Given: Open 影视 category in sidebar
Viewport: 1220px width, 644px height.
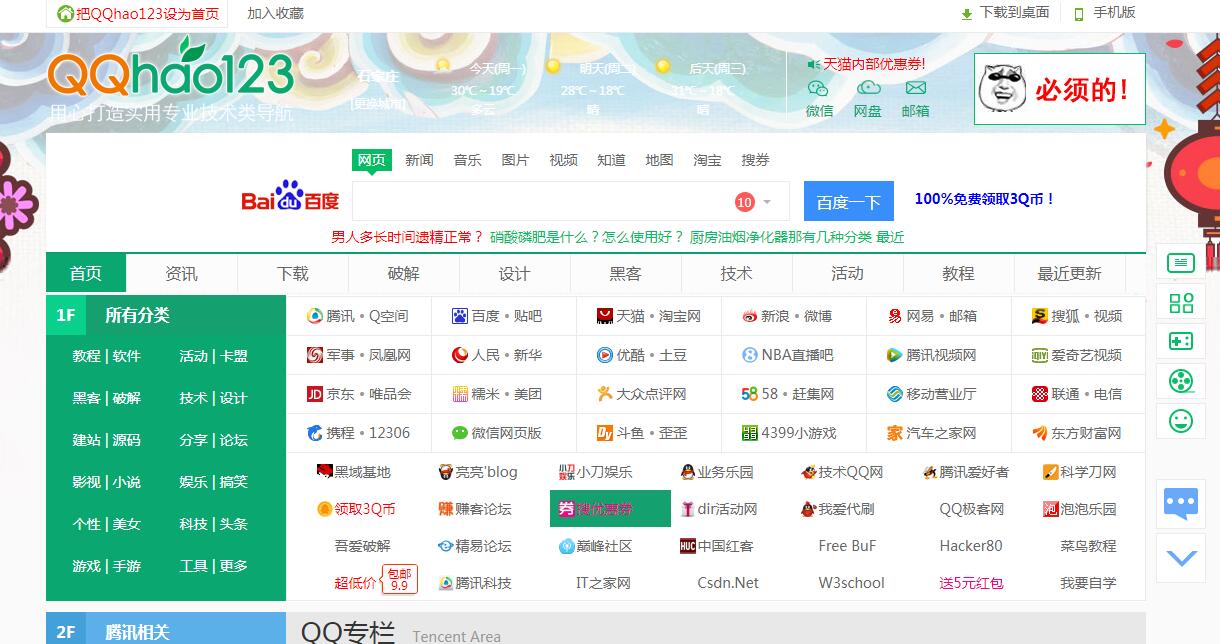Looking at the screenshot, I should click(86, 482).
